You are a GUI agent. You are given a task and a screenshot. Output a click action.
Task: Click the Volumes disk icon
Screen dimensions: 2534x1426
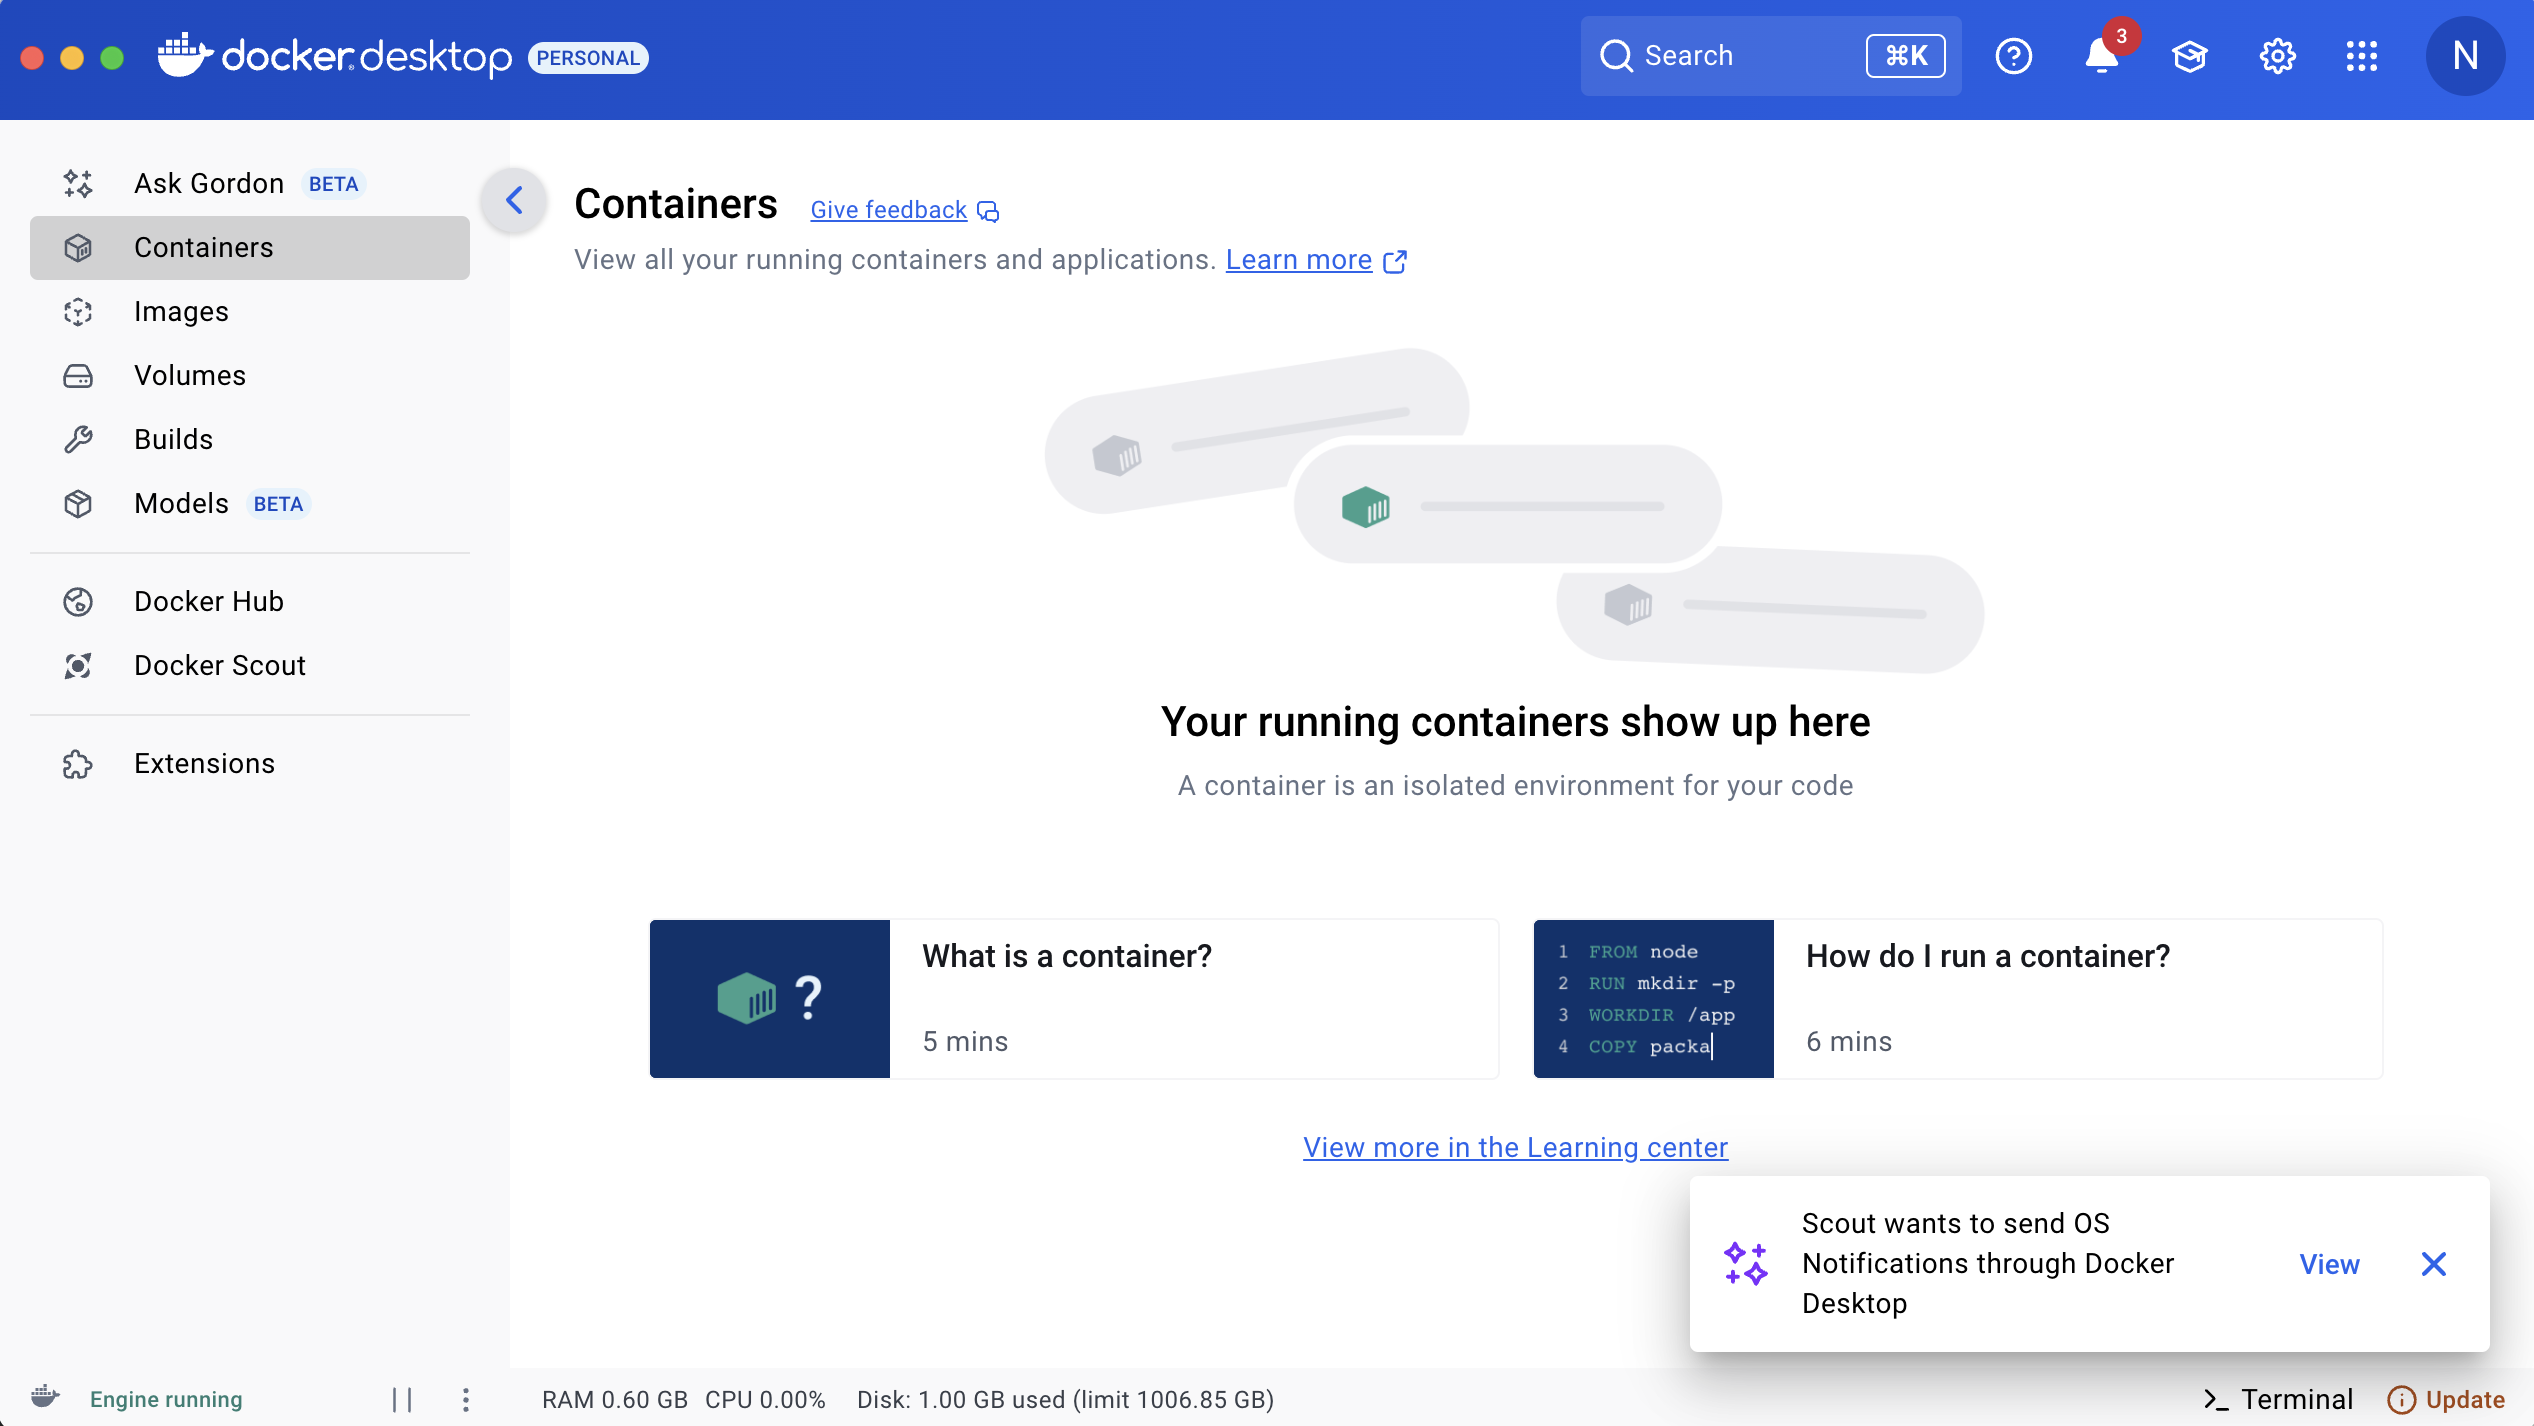(x=78, y=376)
